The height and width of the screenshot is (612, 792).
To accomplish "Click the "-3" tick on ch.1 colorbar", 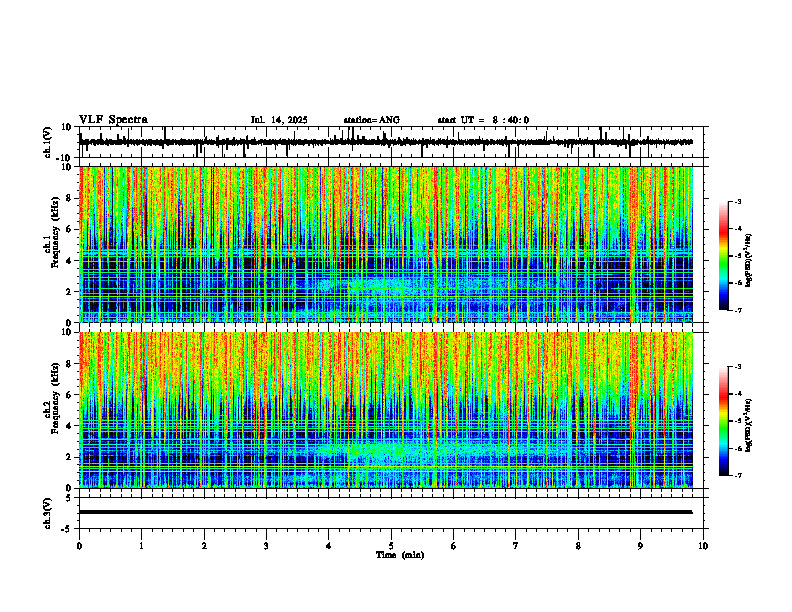I will pos(738,201).
